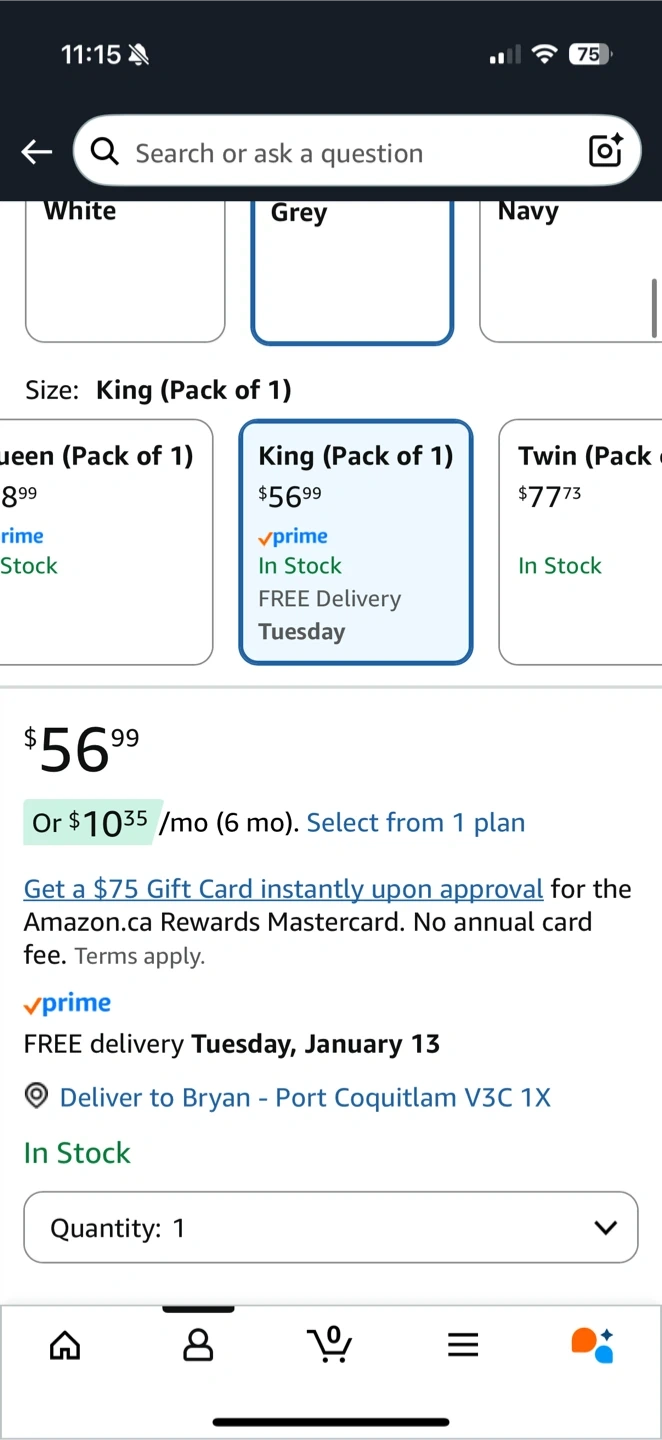Choose the Twin size option
Viewport: 662px width, 1440px height.
point(581,541)
